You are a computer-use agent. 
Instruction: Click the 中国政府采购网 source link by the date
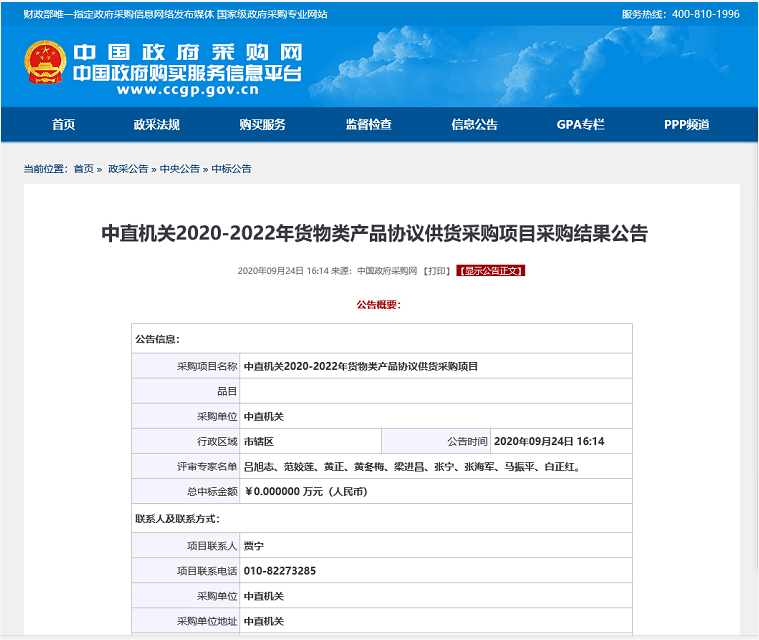tap(386, 271)
